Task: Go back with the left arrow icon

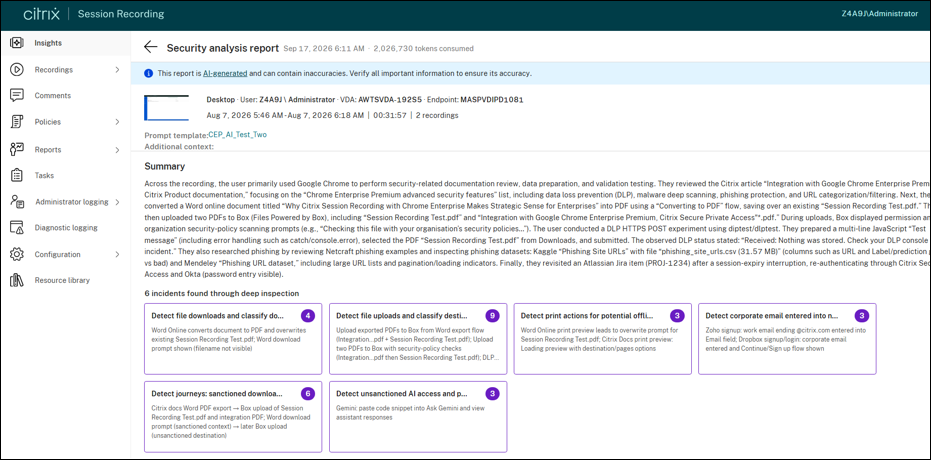Action: click(151, 47)
